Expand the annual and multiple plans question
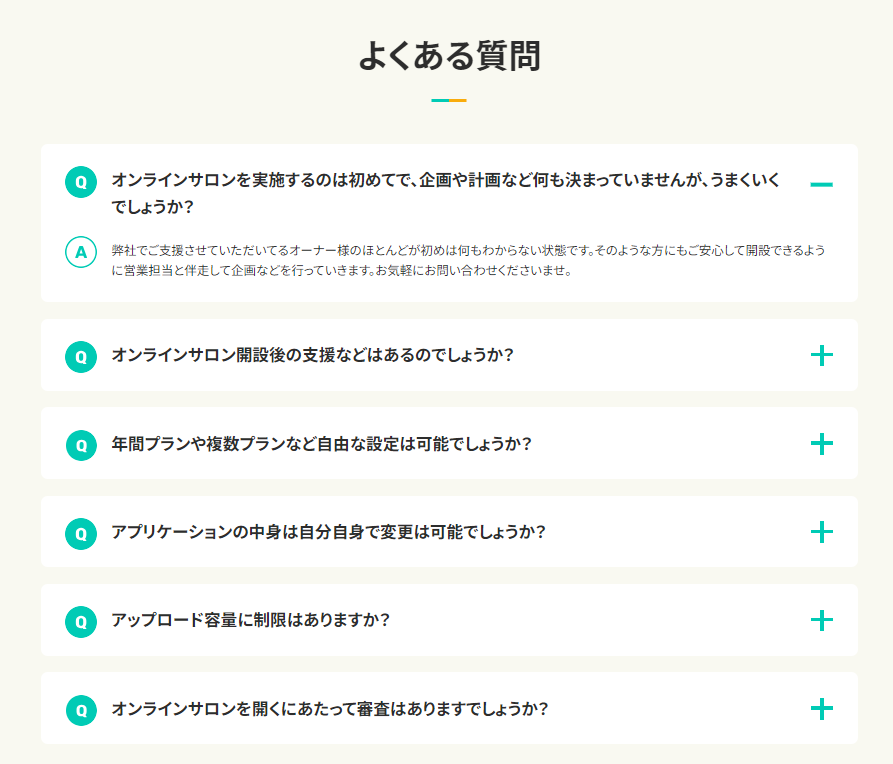 coord(821,444)
